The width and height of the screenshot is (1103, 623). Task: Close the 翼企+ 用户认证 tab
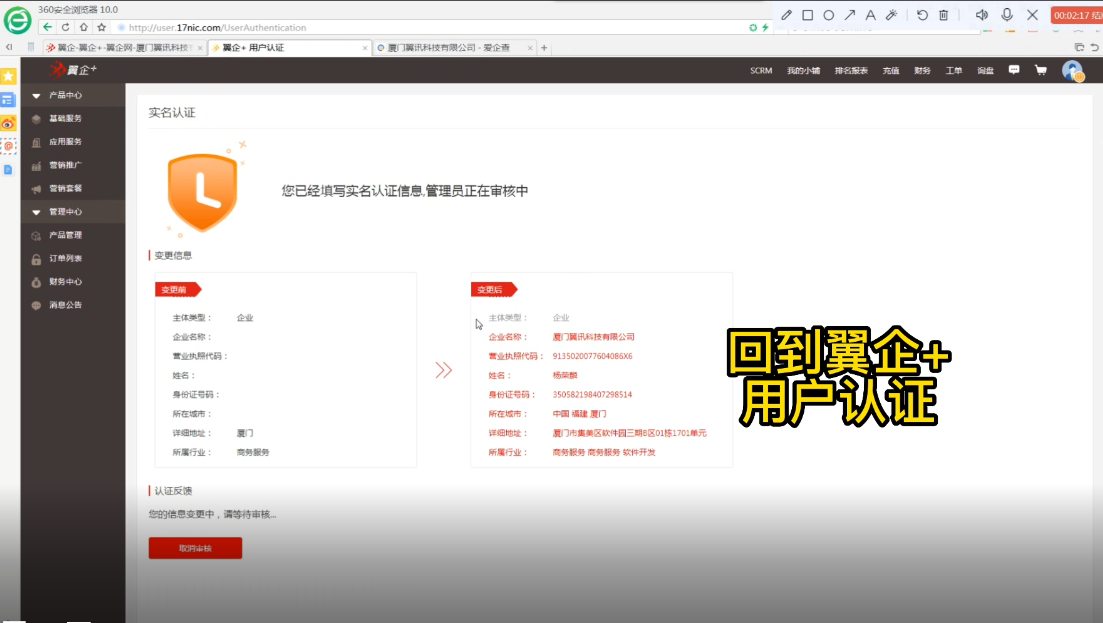[x=365, y=48]
